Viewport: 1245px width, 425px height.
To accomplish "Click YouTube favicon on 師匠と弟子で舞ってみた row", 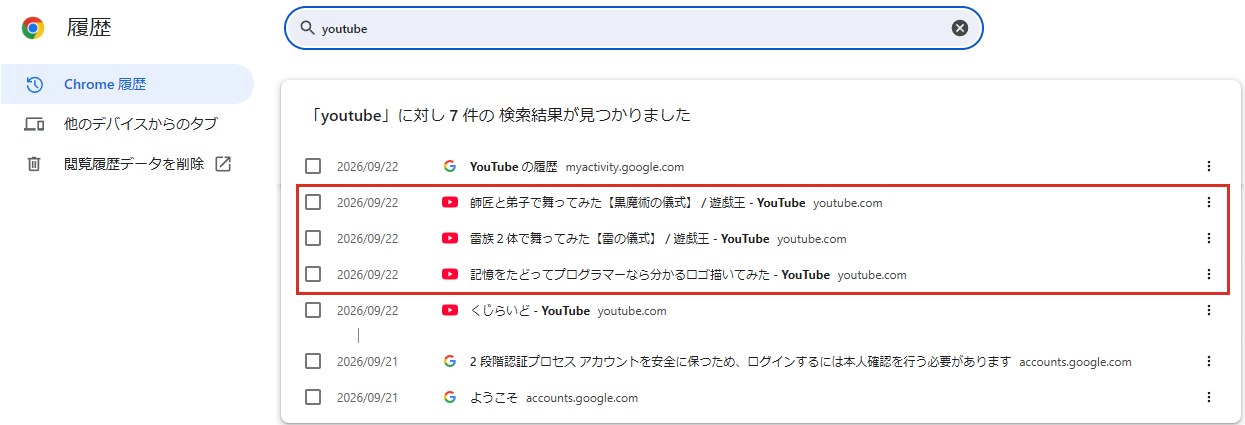I will pyautogui.click(x=450, y=202).
